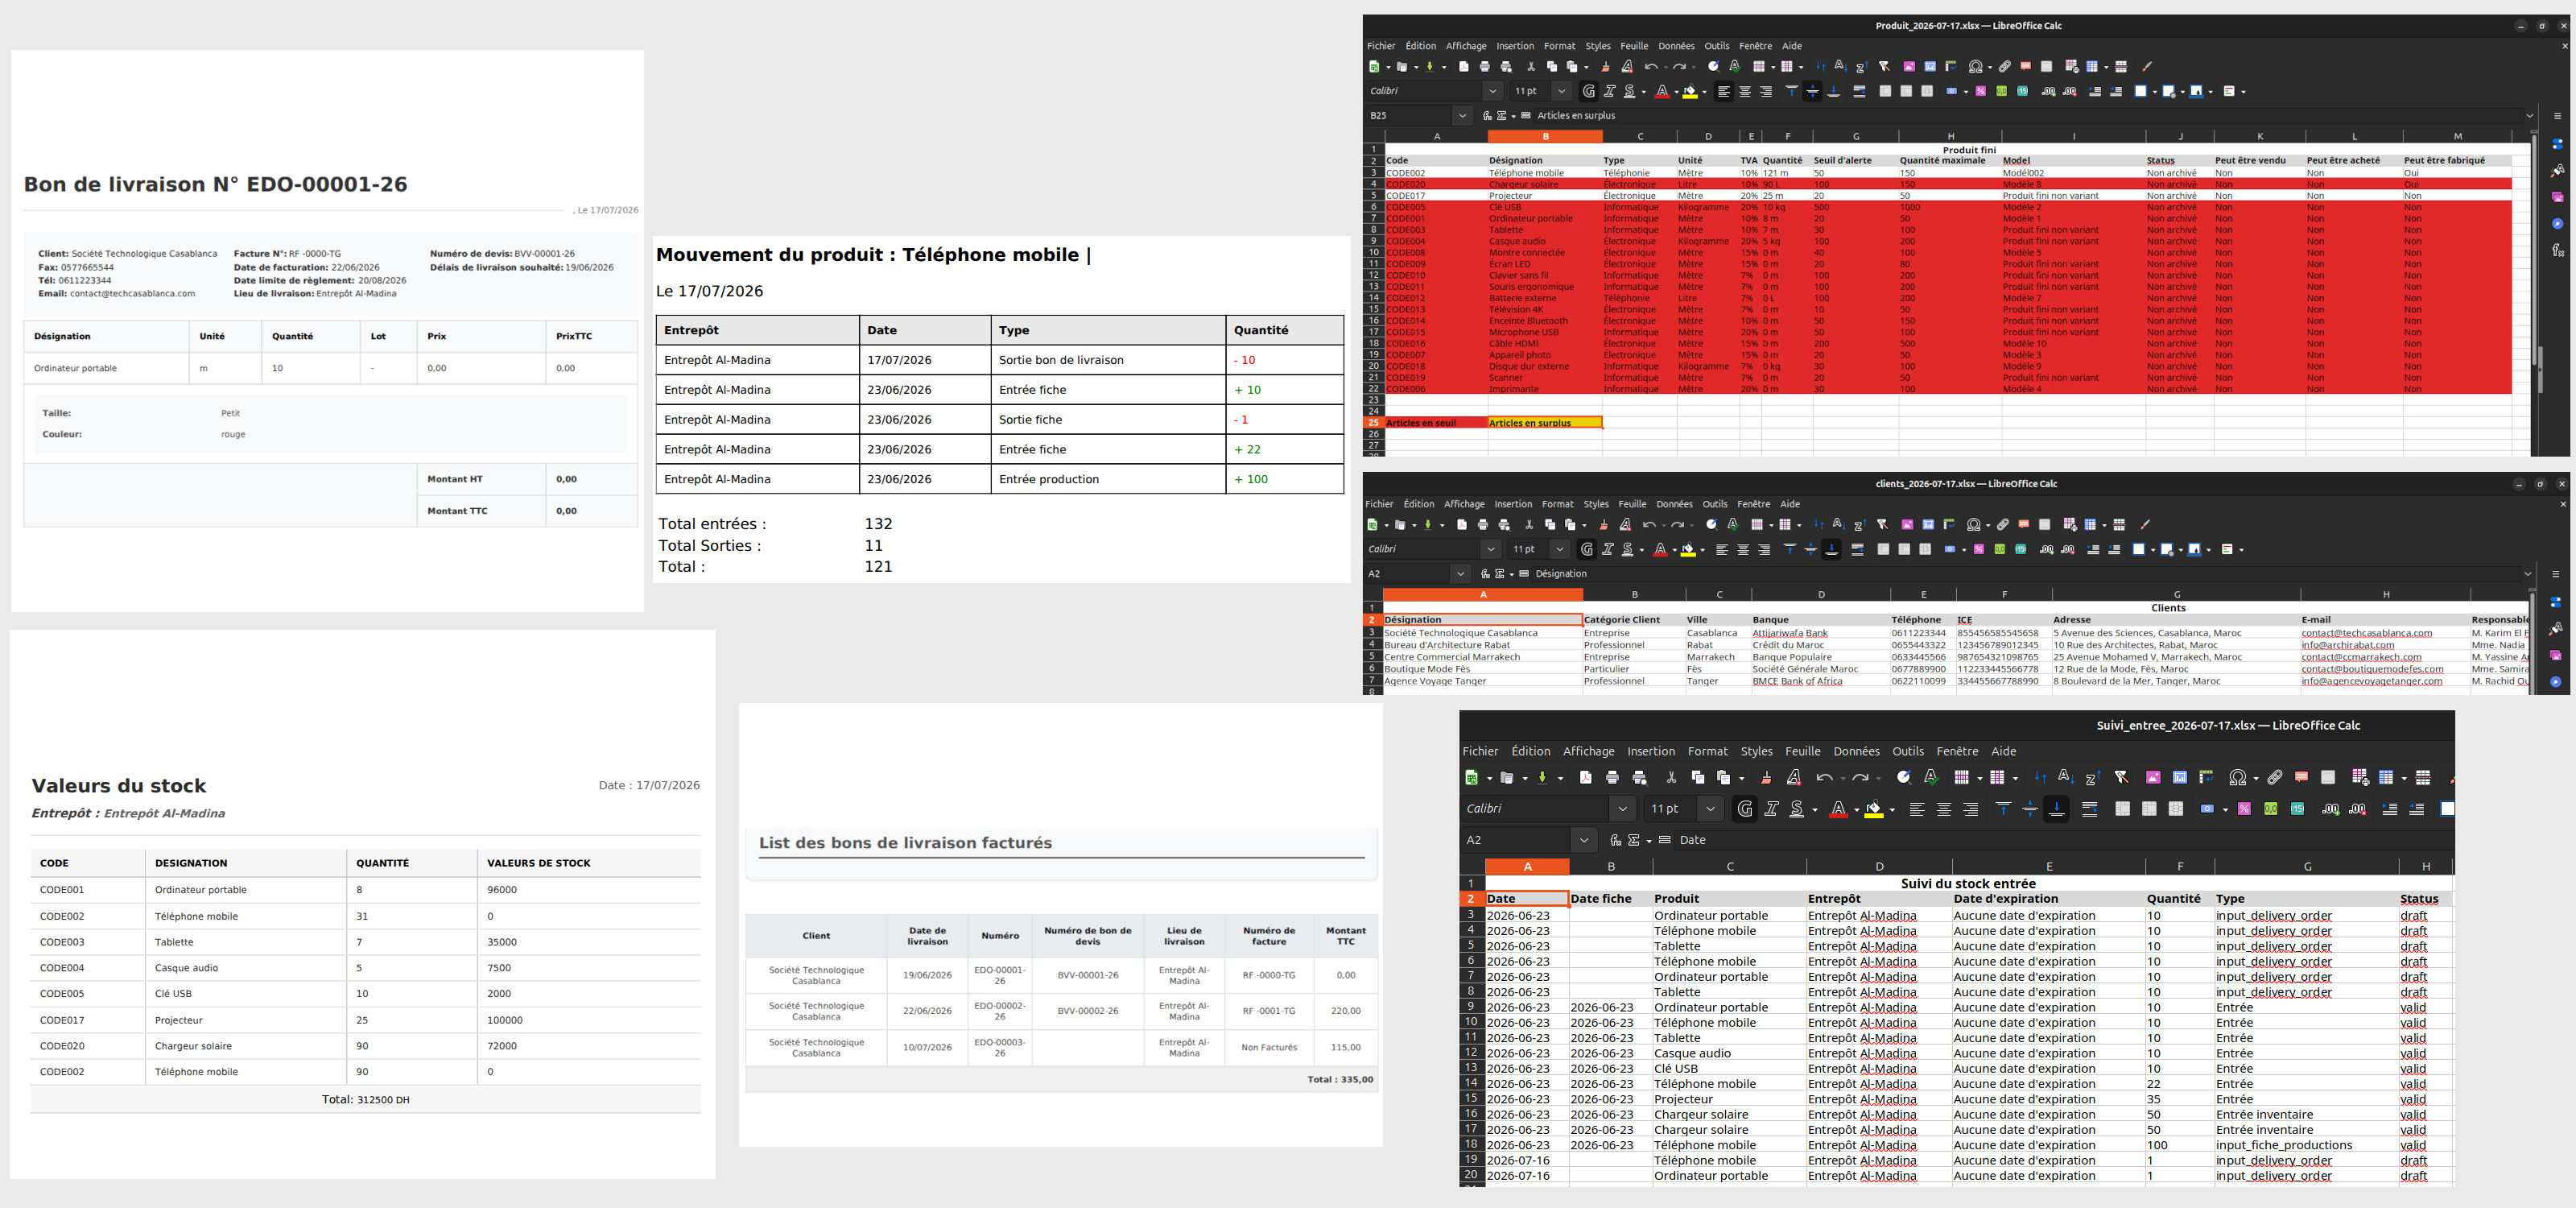Click column A header in Suivi_entree sheet
2576x1208 pixels.
1527,866
